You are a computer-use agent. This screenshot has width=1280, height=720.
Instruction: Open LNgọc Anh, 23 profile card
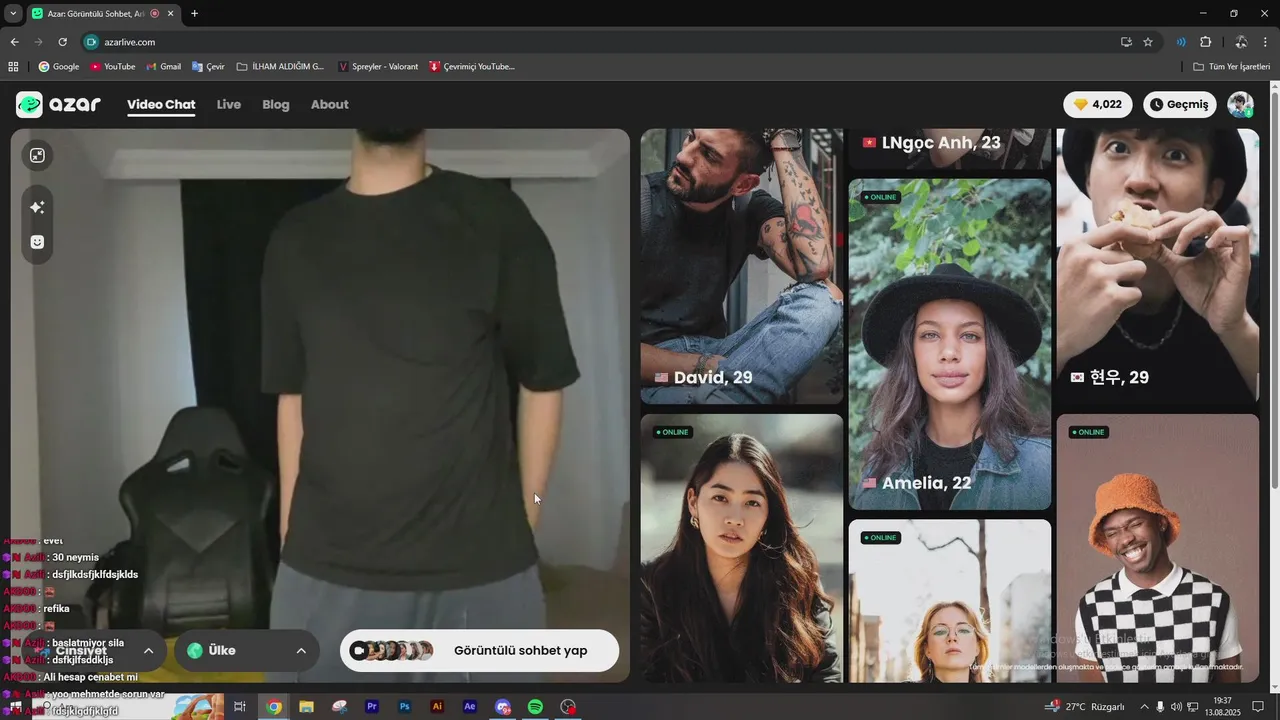[950, 149]
